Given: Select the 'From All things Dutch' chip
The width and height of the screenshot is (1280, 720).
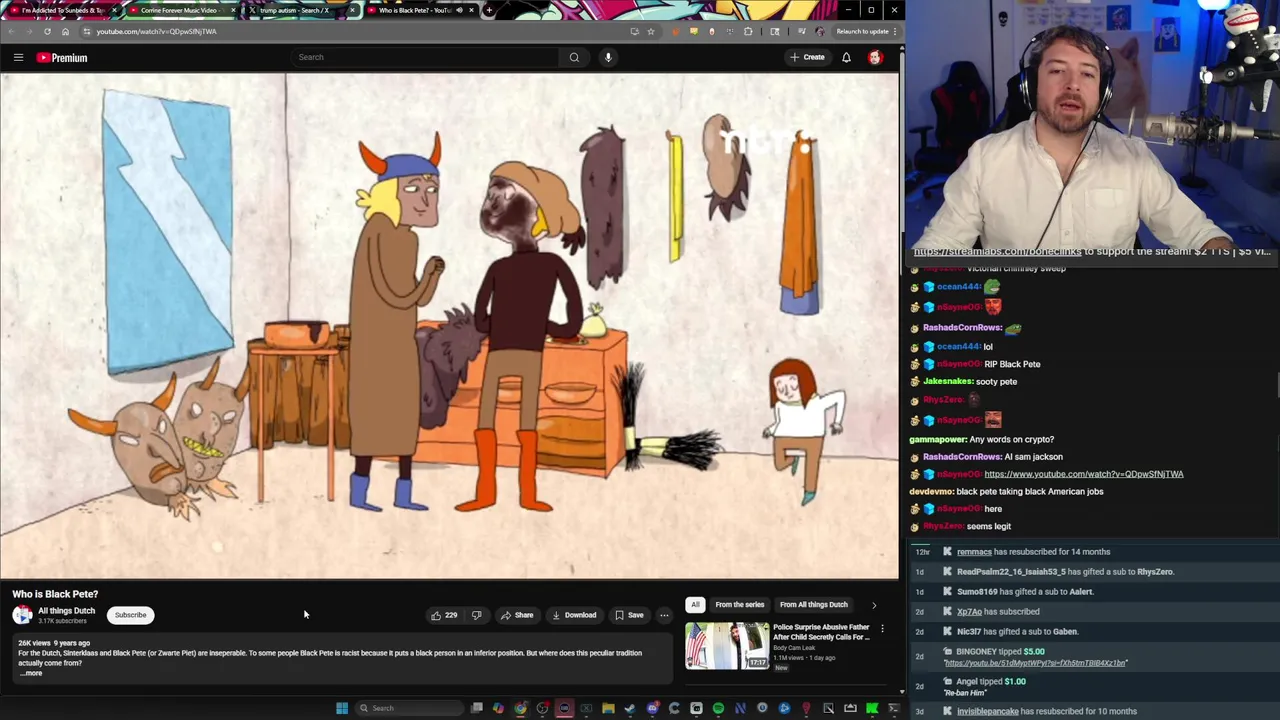Looking at the screenshot, I should [x=813, y=604].
